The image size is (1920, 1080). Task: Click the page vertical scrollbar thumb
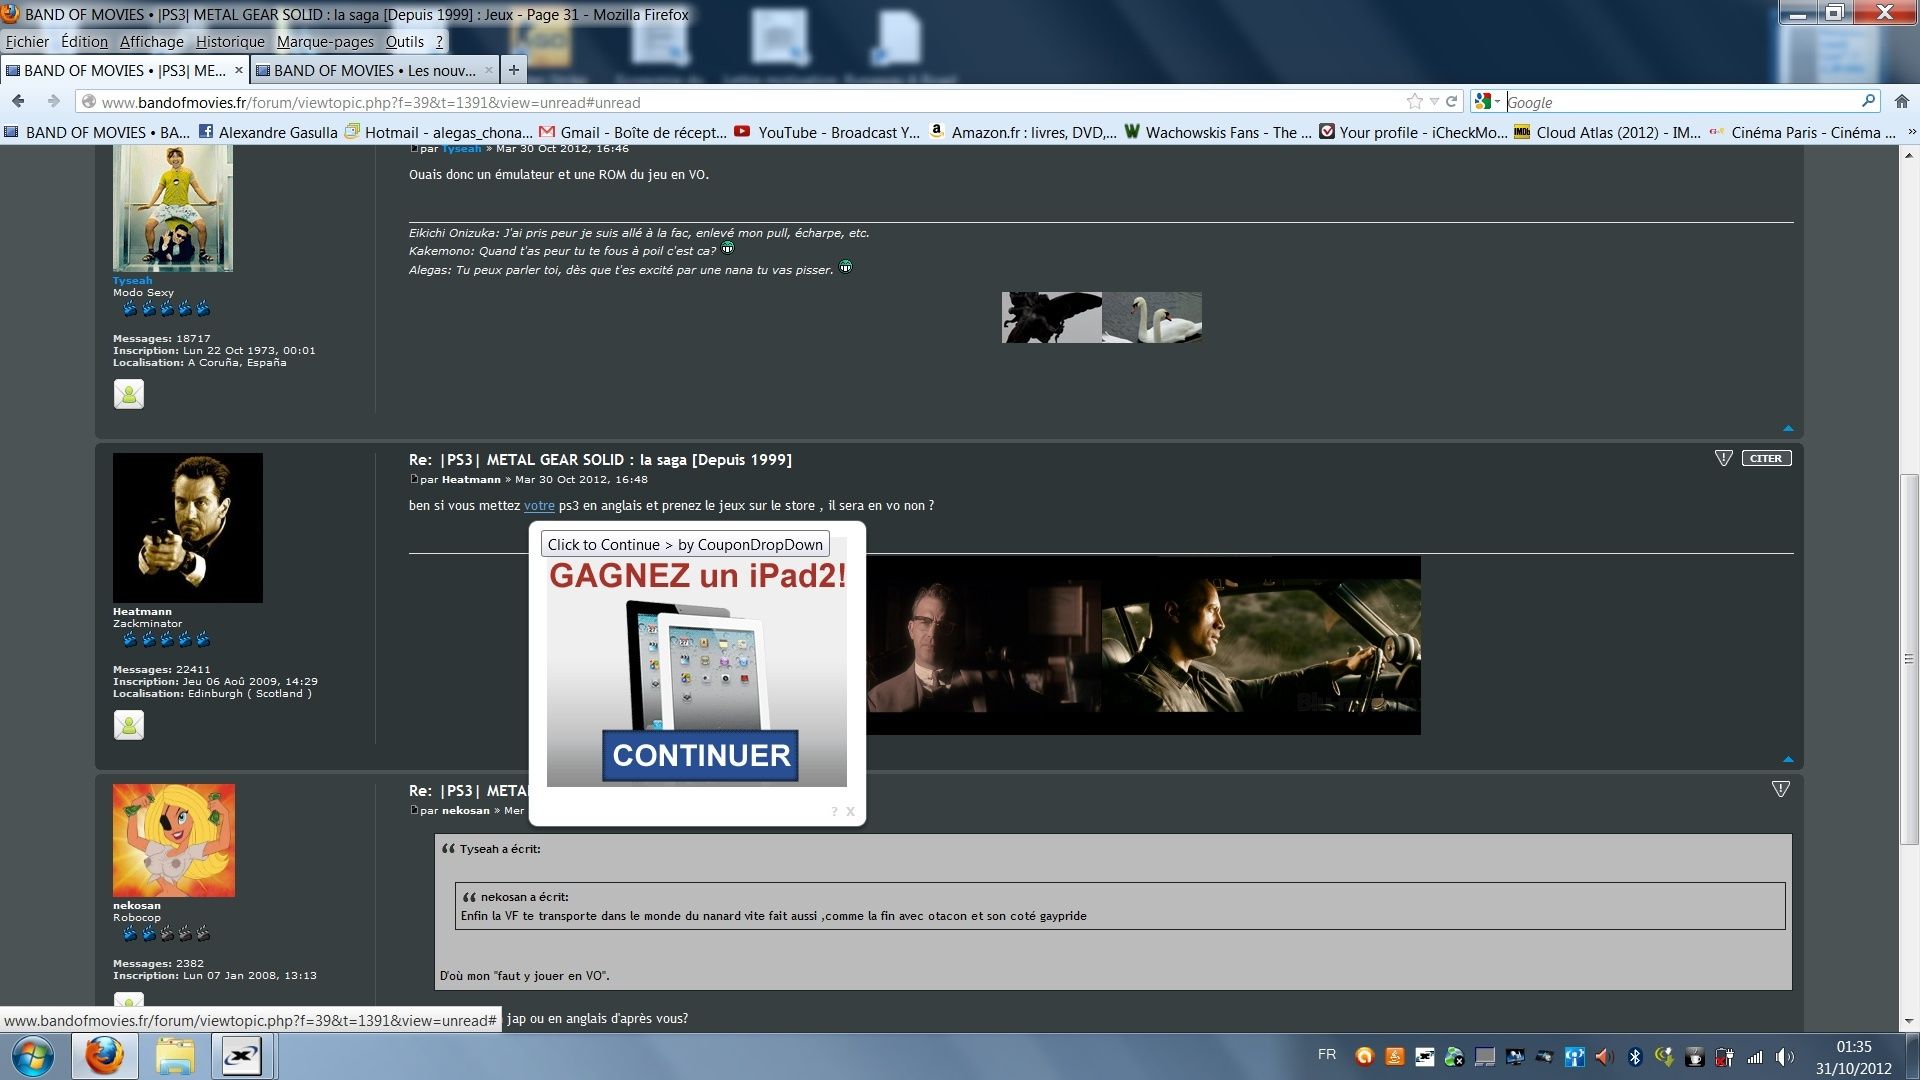point(1909,659)
